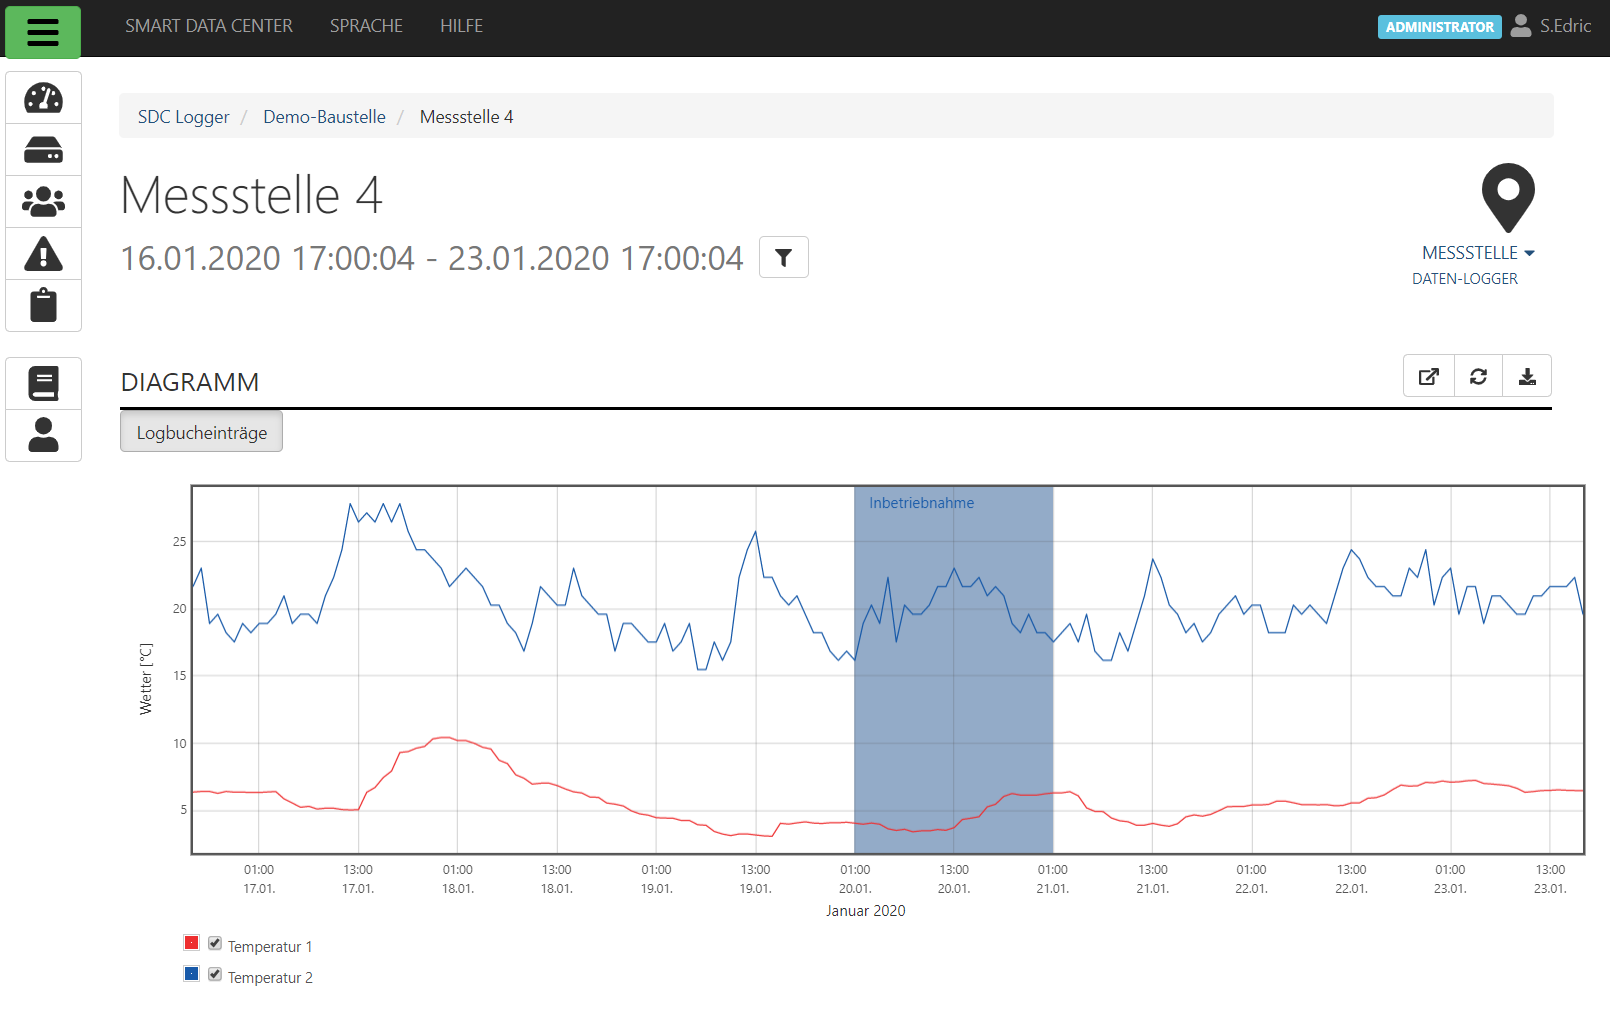Click the red Temperatur 1 color swatch
The image size is (1610, 1028).
click(x=191, y=943)
